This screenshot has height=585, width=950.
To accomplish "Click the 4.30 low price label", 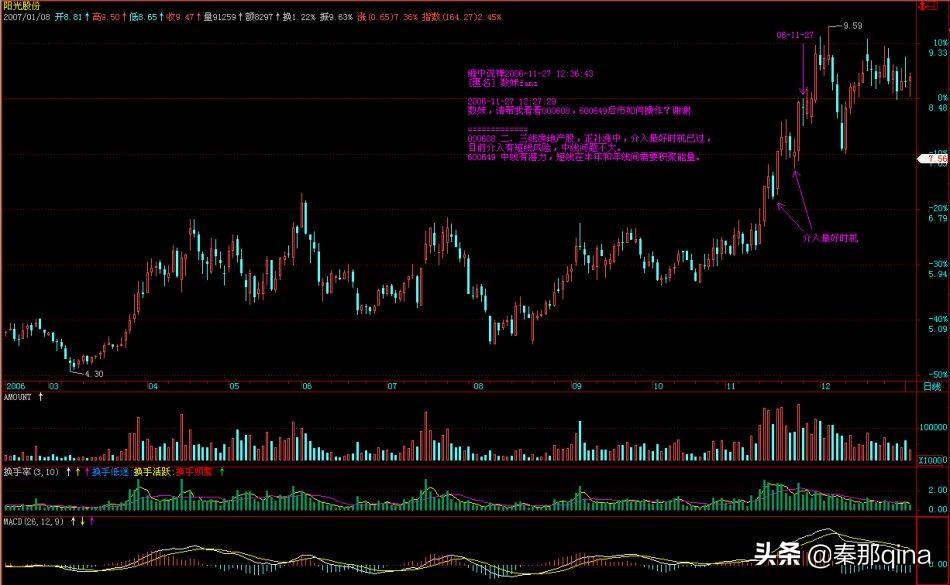I will coord(93,373).
